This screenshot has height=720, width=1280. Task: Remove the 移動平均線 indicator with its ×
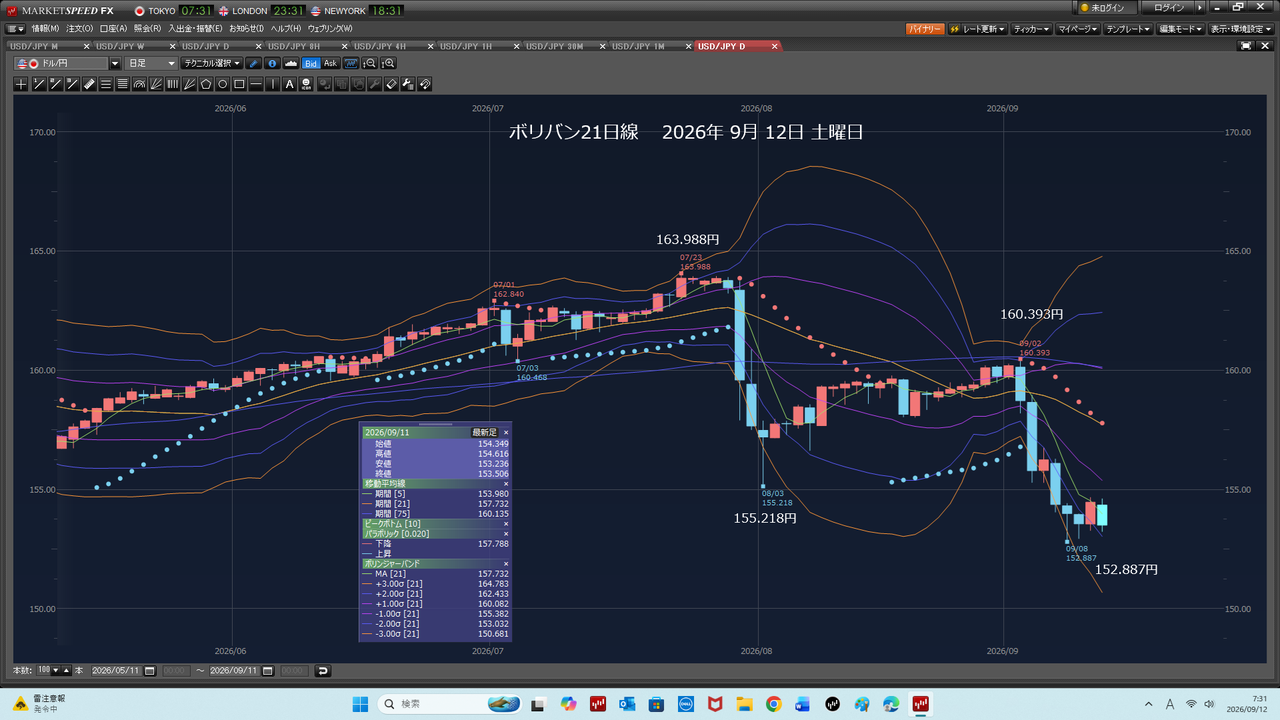pyautogui.click(x=506, y=483)
